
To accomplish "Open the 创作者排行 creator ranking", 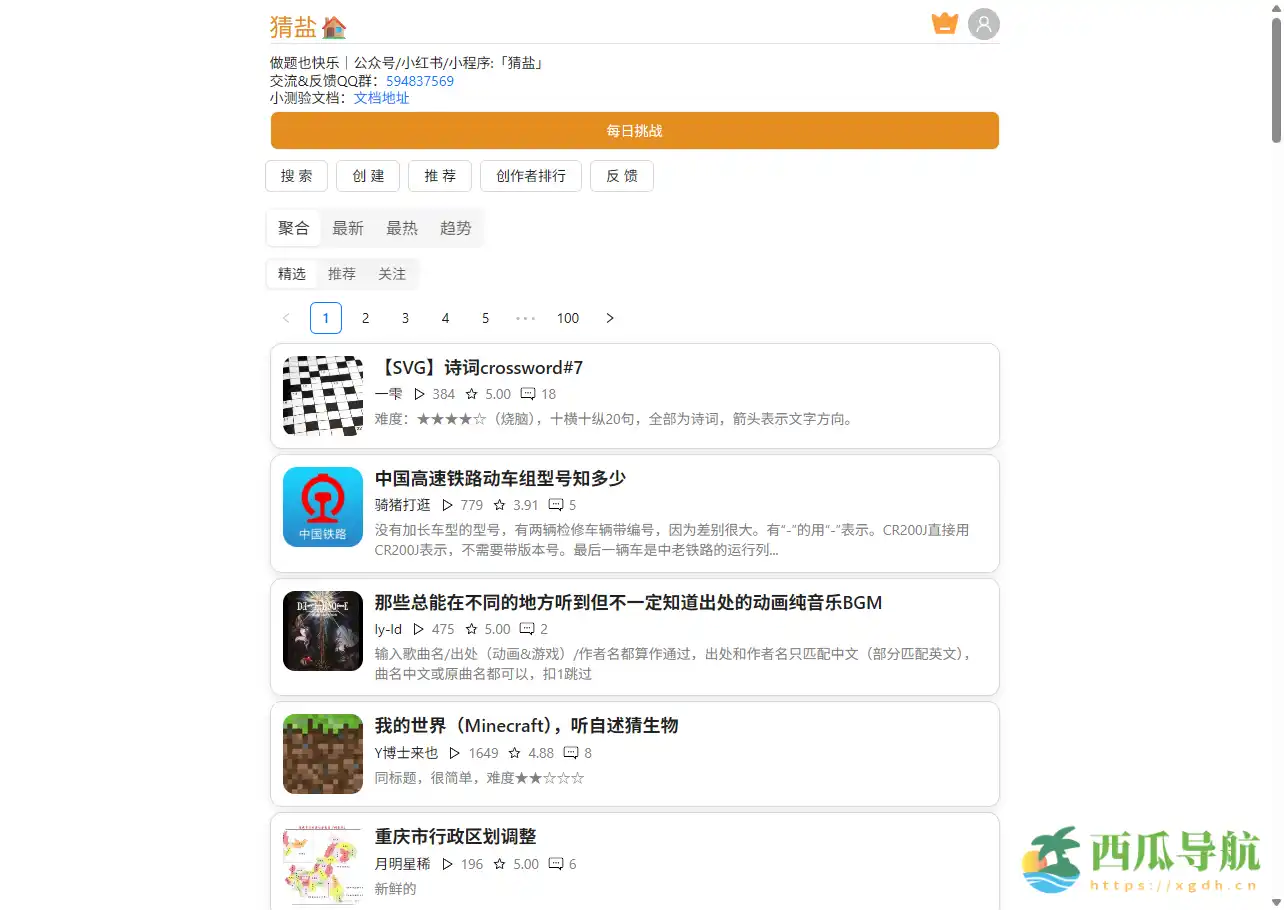I will point(530,176).
